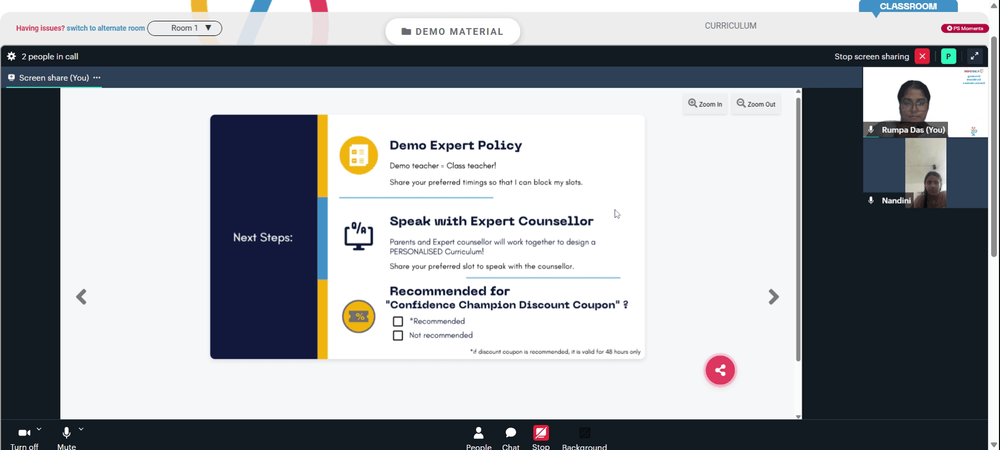Select the Screen share (You) tab
Image resolution: width=1000 pixels, height=450 pixels.
(x=54, y=78)
